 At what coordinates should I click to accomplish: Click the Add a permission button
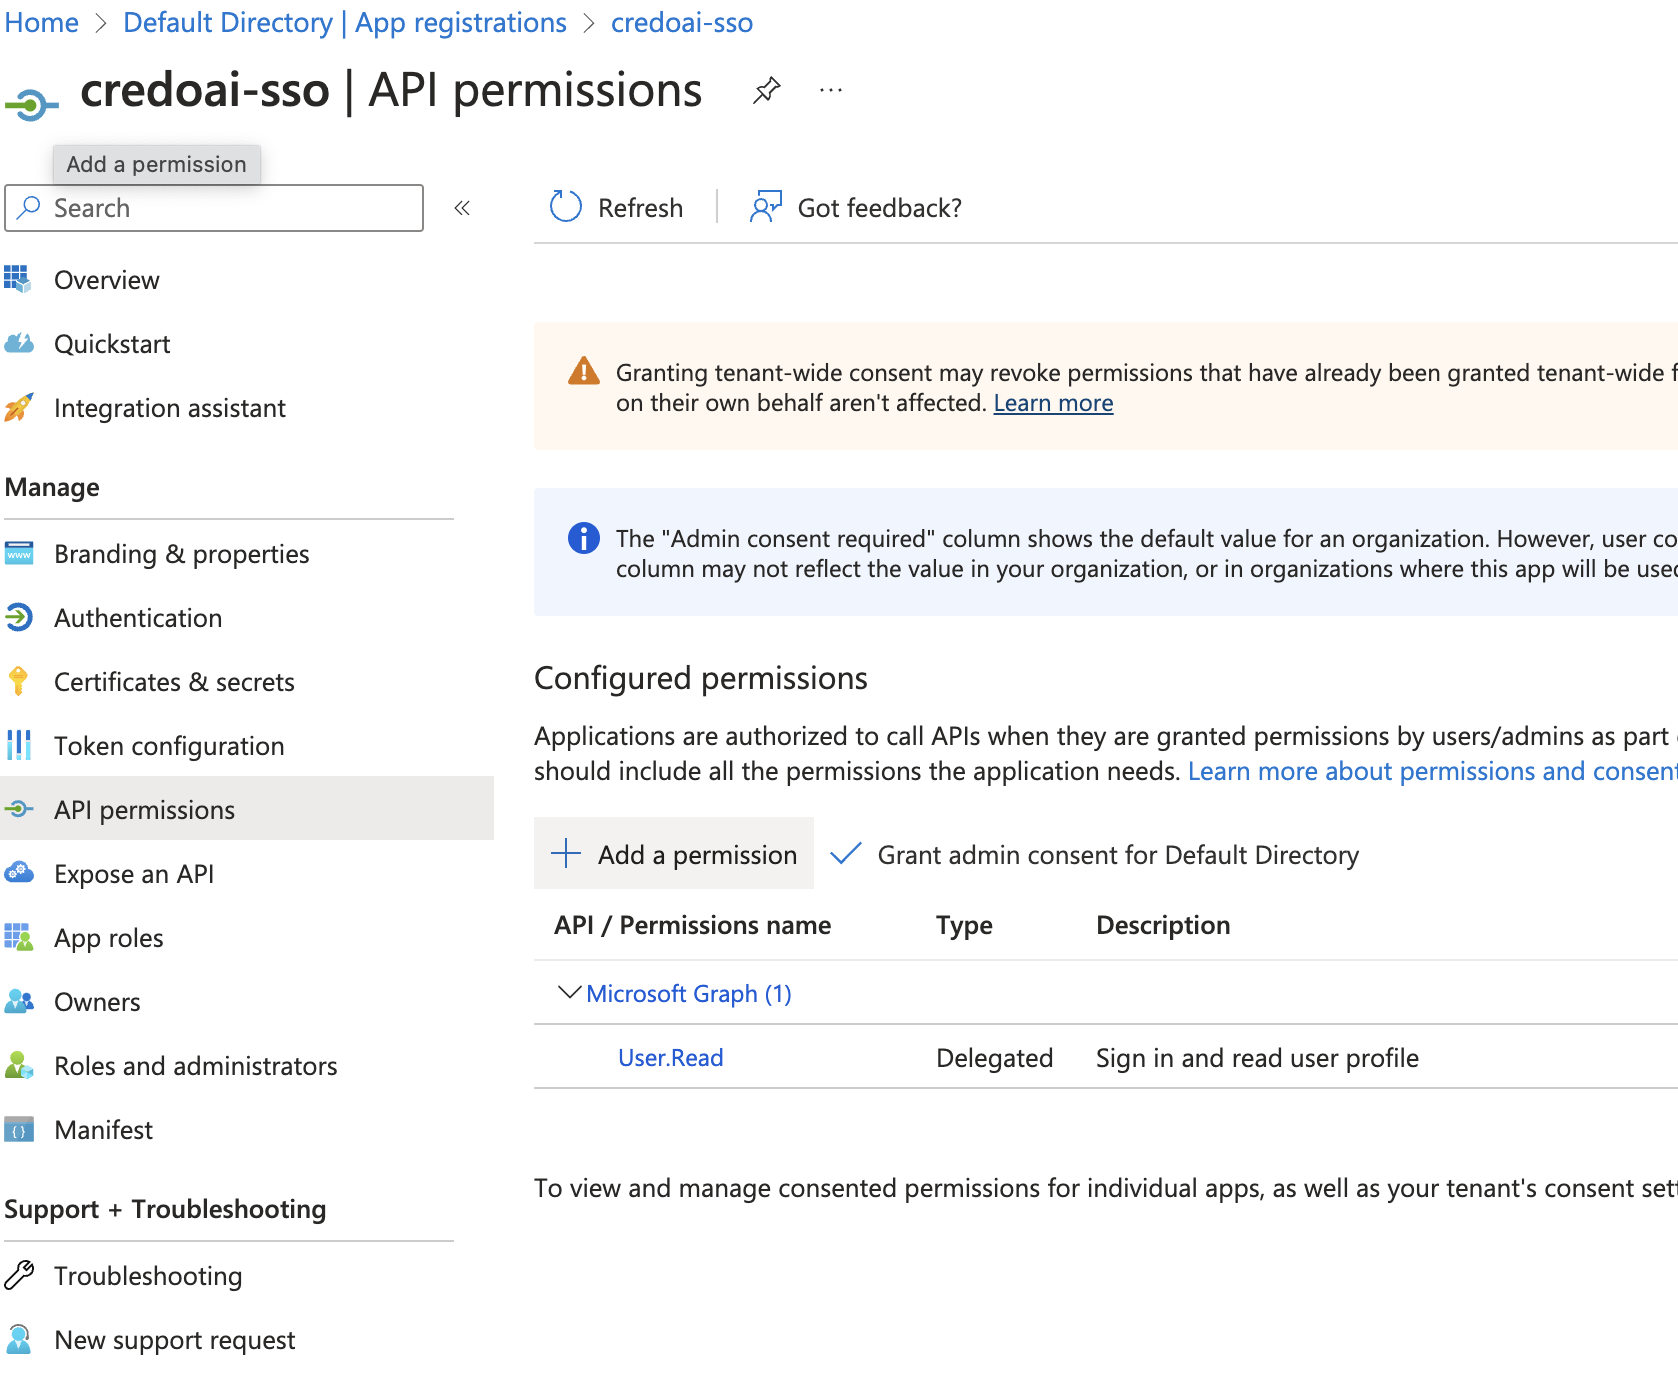click(x=673, y=853)
